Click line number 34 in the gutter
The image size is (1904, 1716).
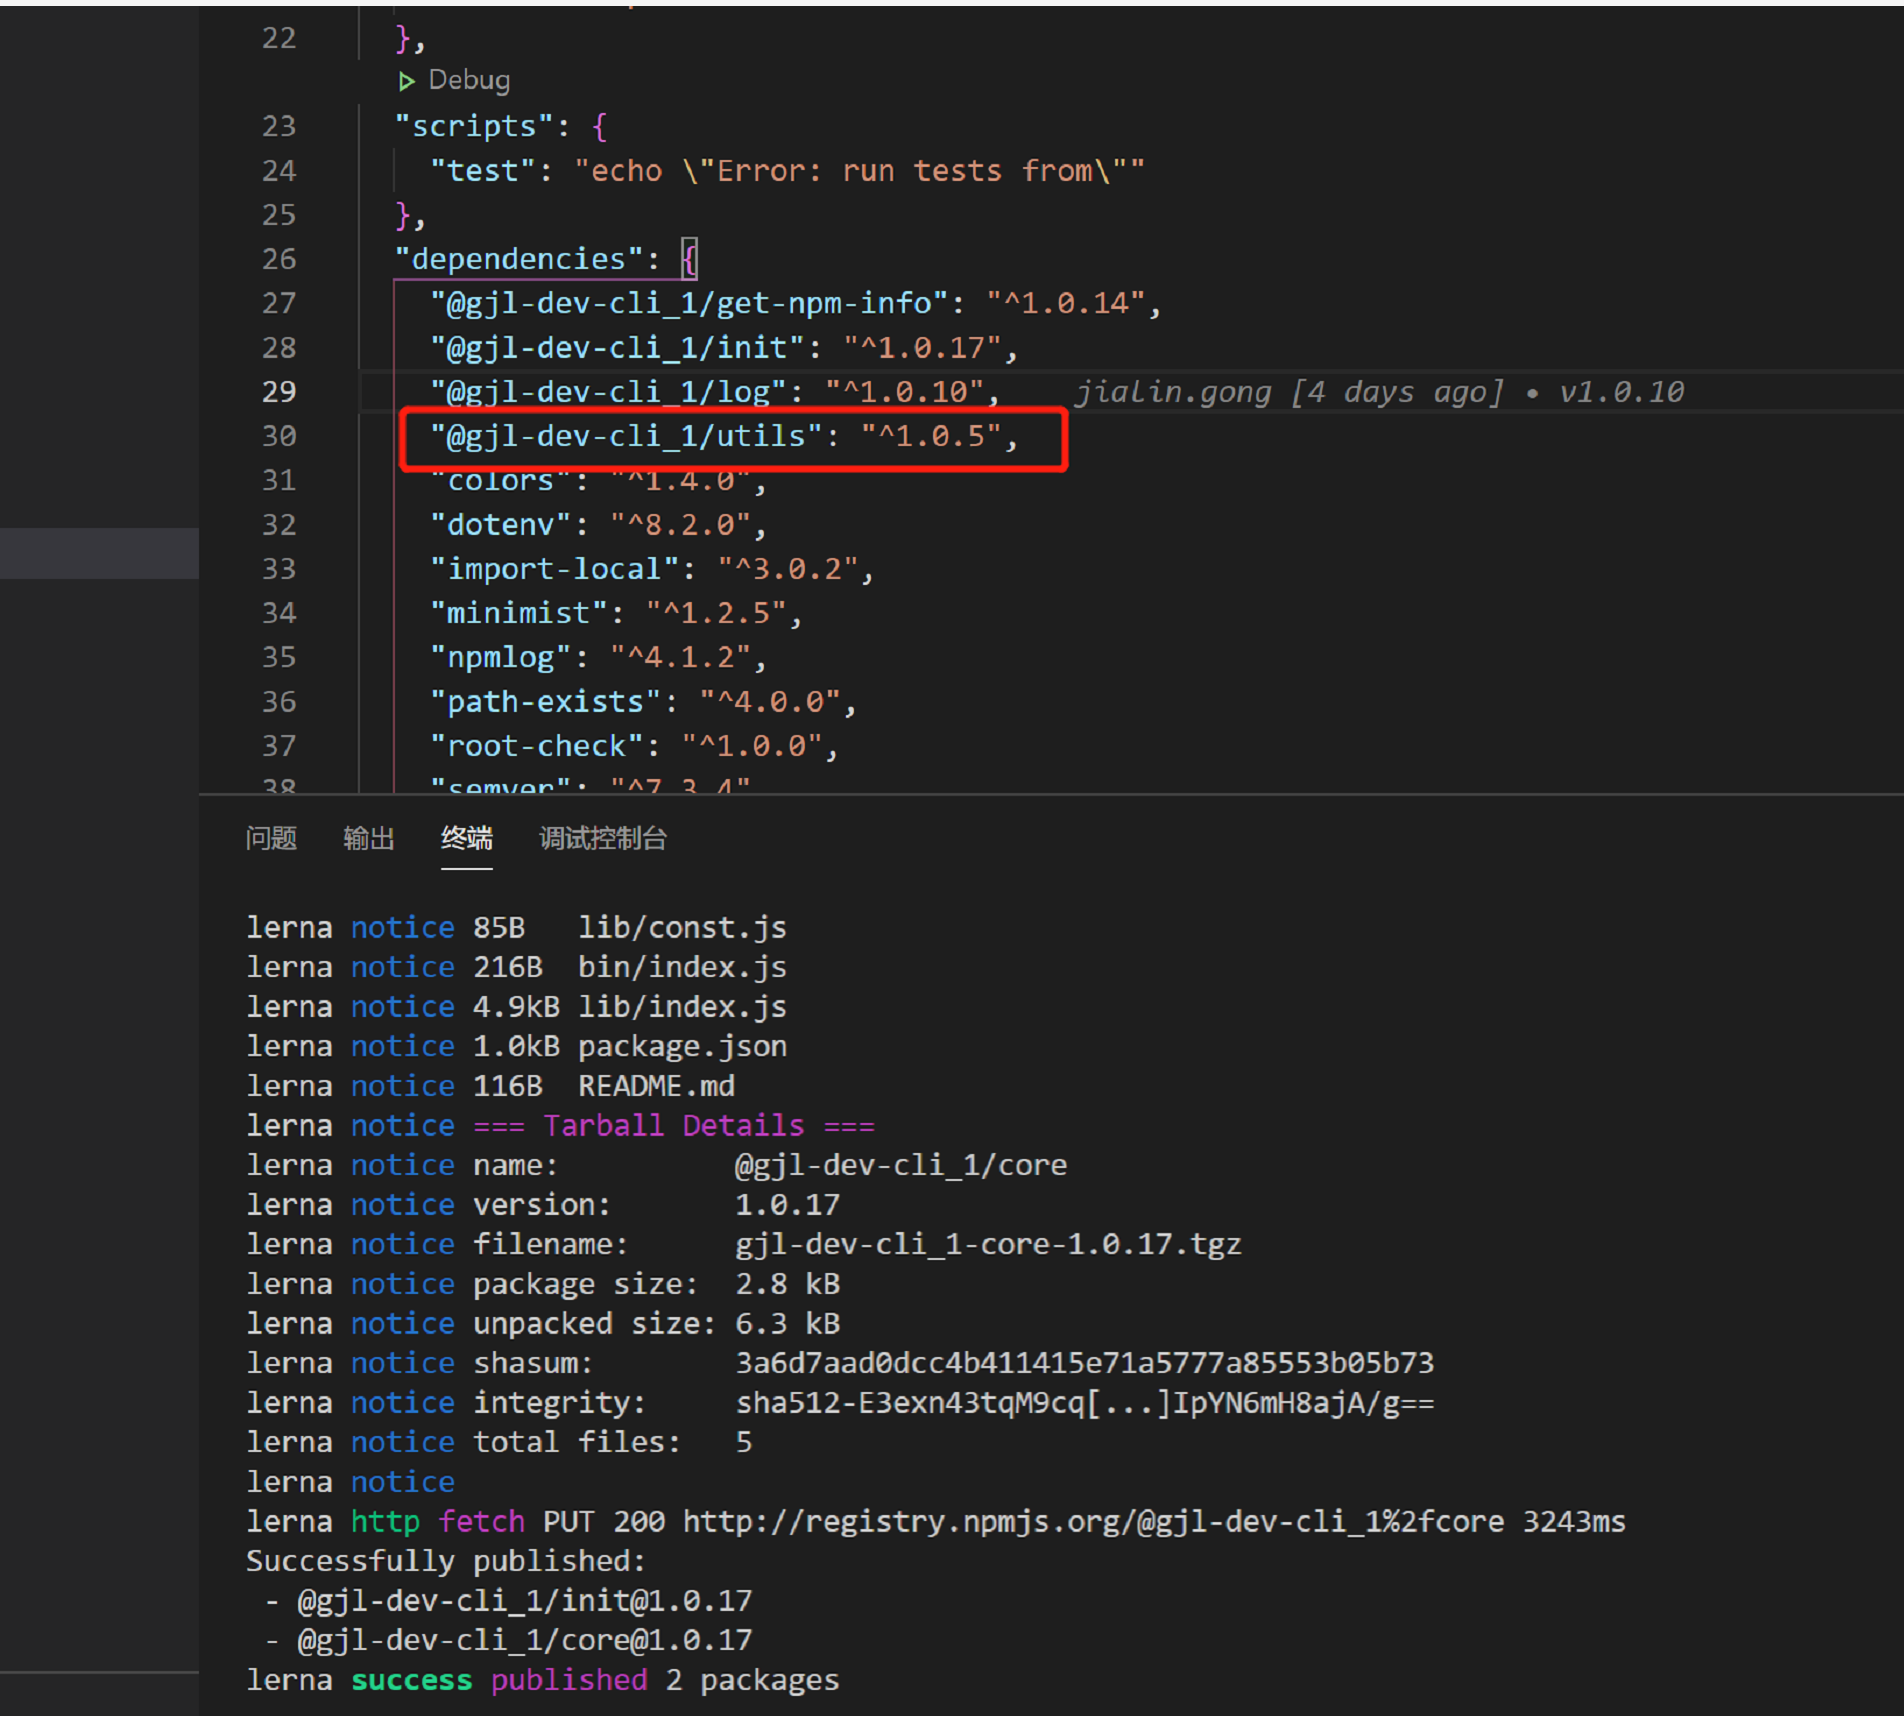tap(279, 613)
